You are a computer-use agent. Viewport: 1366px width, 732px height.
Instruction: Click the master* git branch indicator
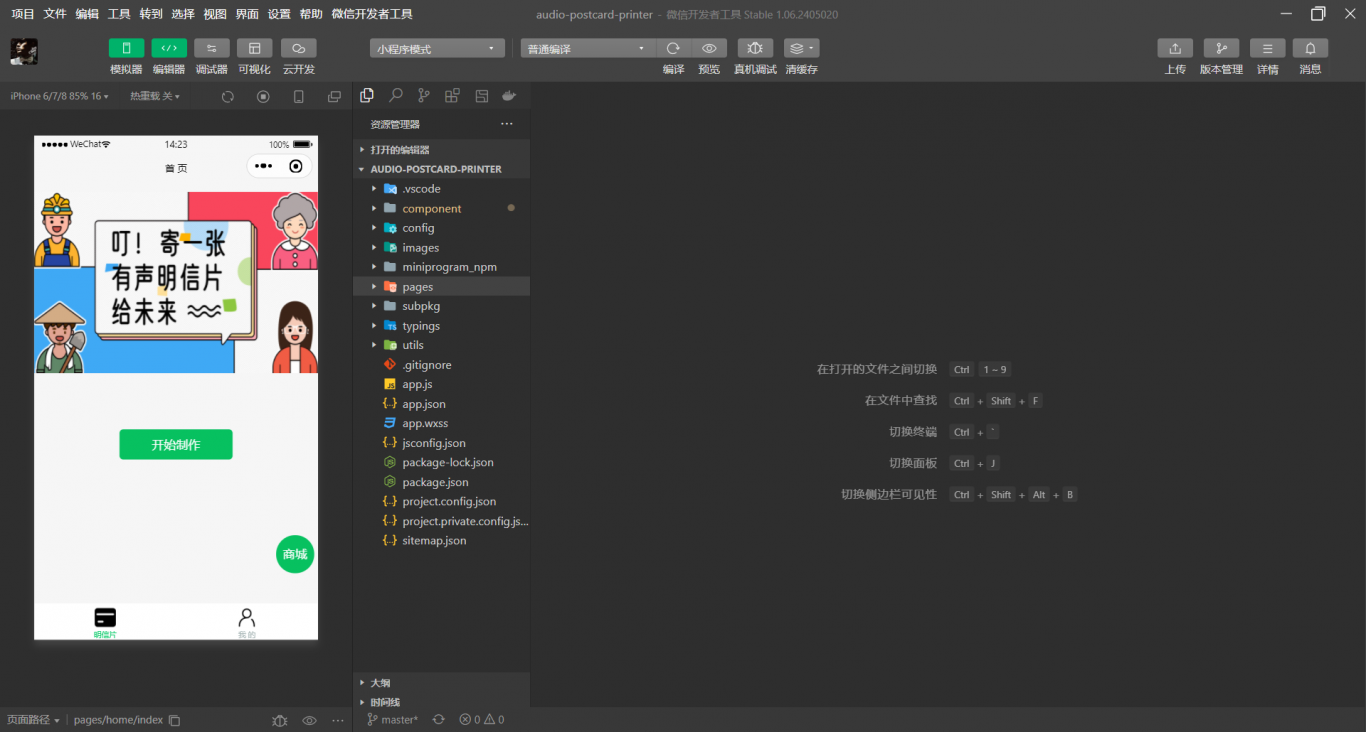392,719
